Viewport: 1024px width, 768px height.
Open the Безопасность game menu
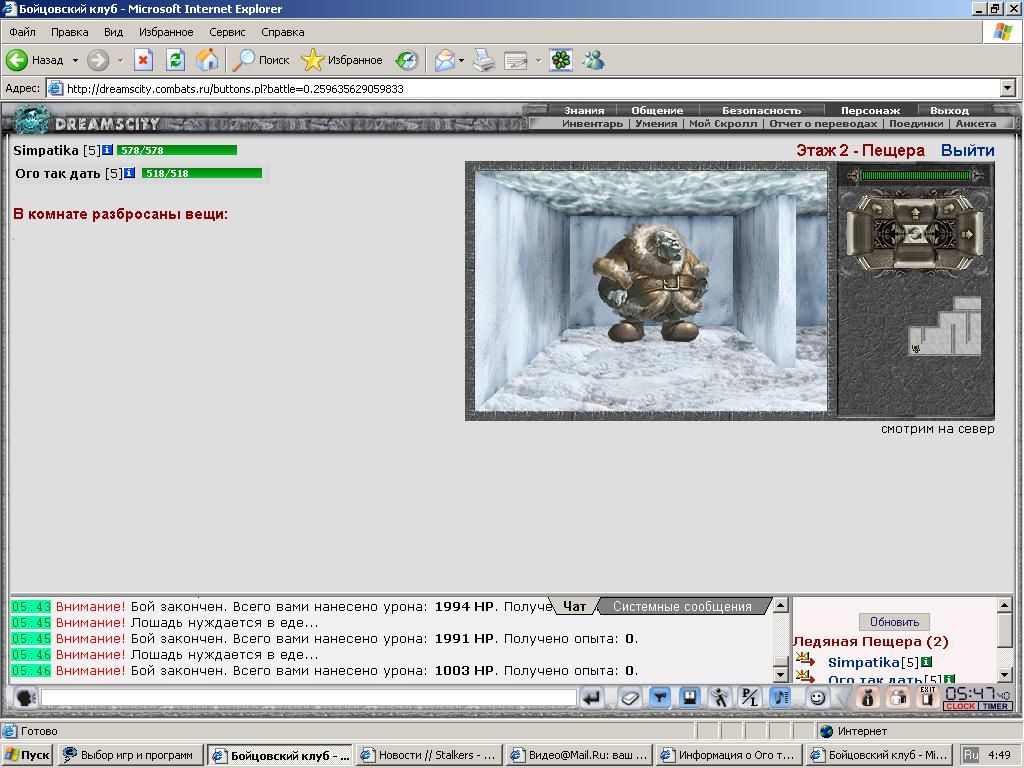point(761,110)
